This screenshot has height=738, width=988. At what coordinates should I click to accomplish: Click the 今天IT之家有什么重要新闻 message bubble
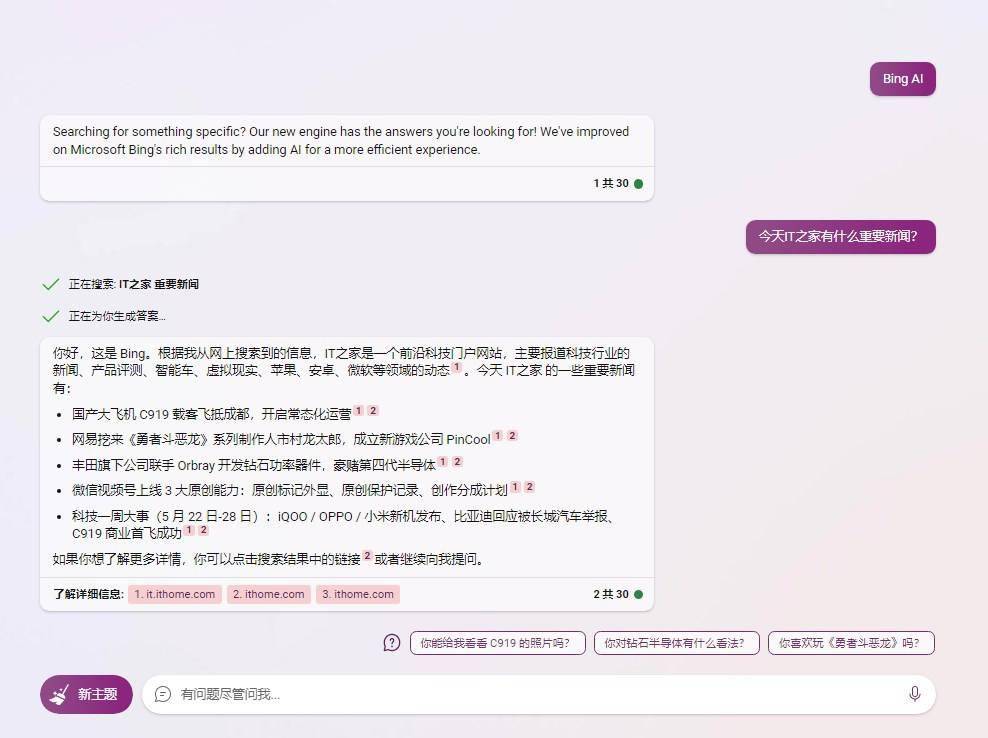tap(840, 237)
